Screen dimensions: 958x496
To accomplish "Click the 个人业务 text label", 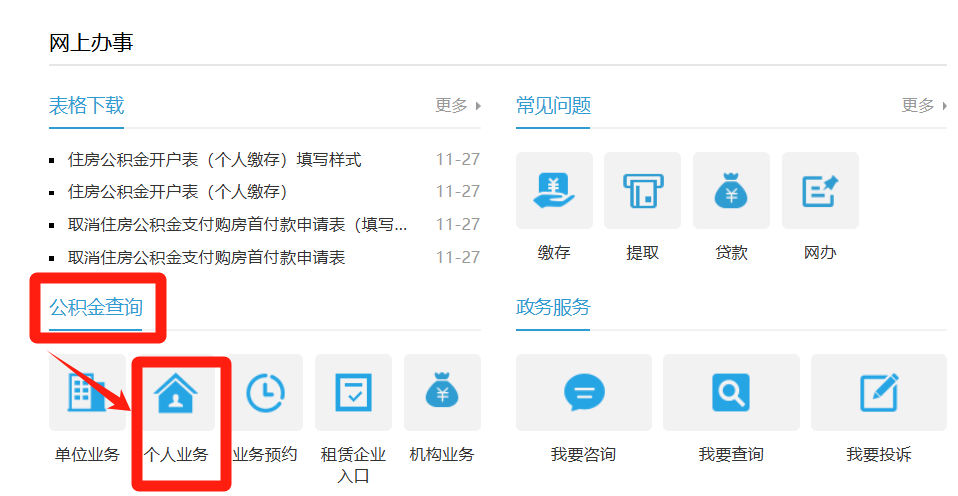I will [x=176, y=454].
